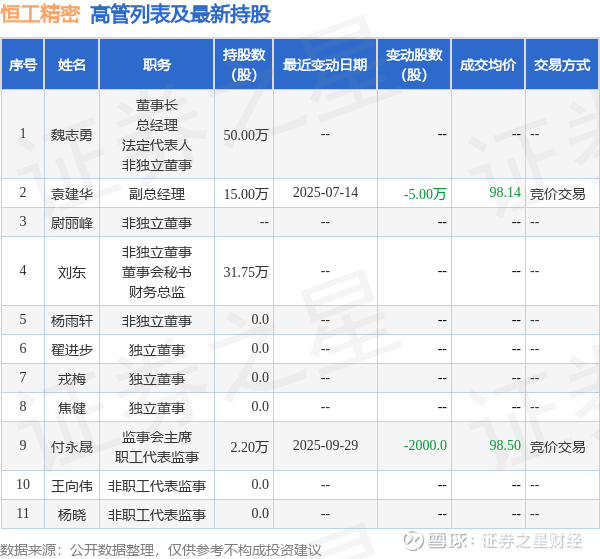Click 非职工代表监事 in 王向伟's row
This screenshot has width=600, height=559.
coord(157,486)
